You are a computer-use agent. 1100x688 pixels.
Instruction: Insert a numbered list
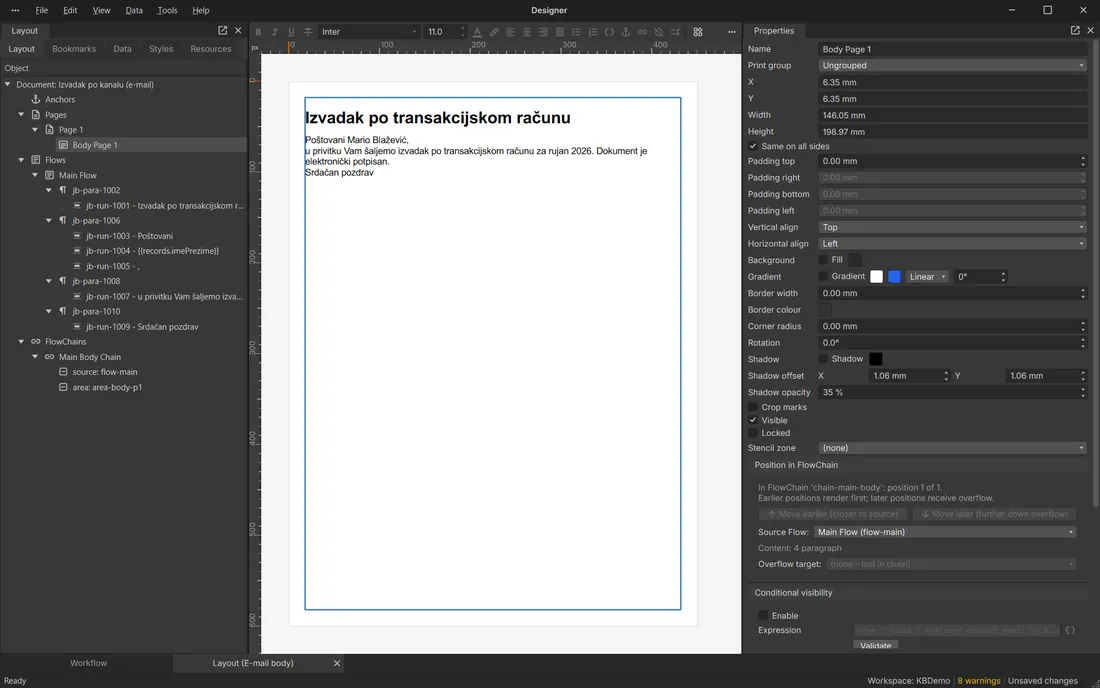593,32
